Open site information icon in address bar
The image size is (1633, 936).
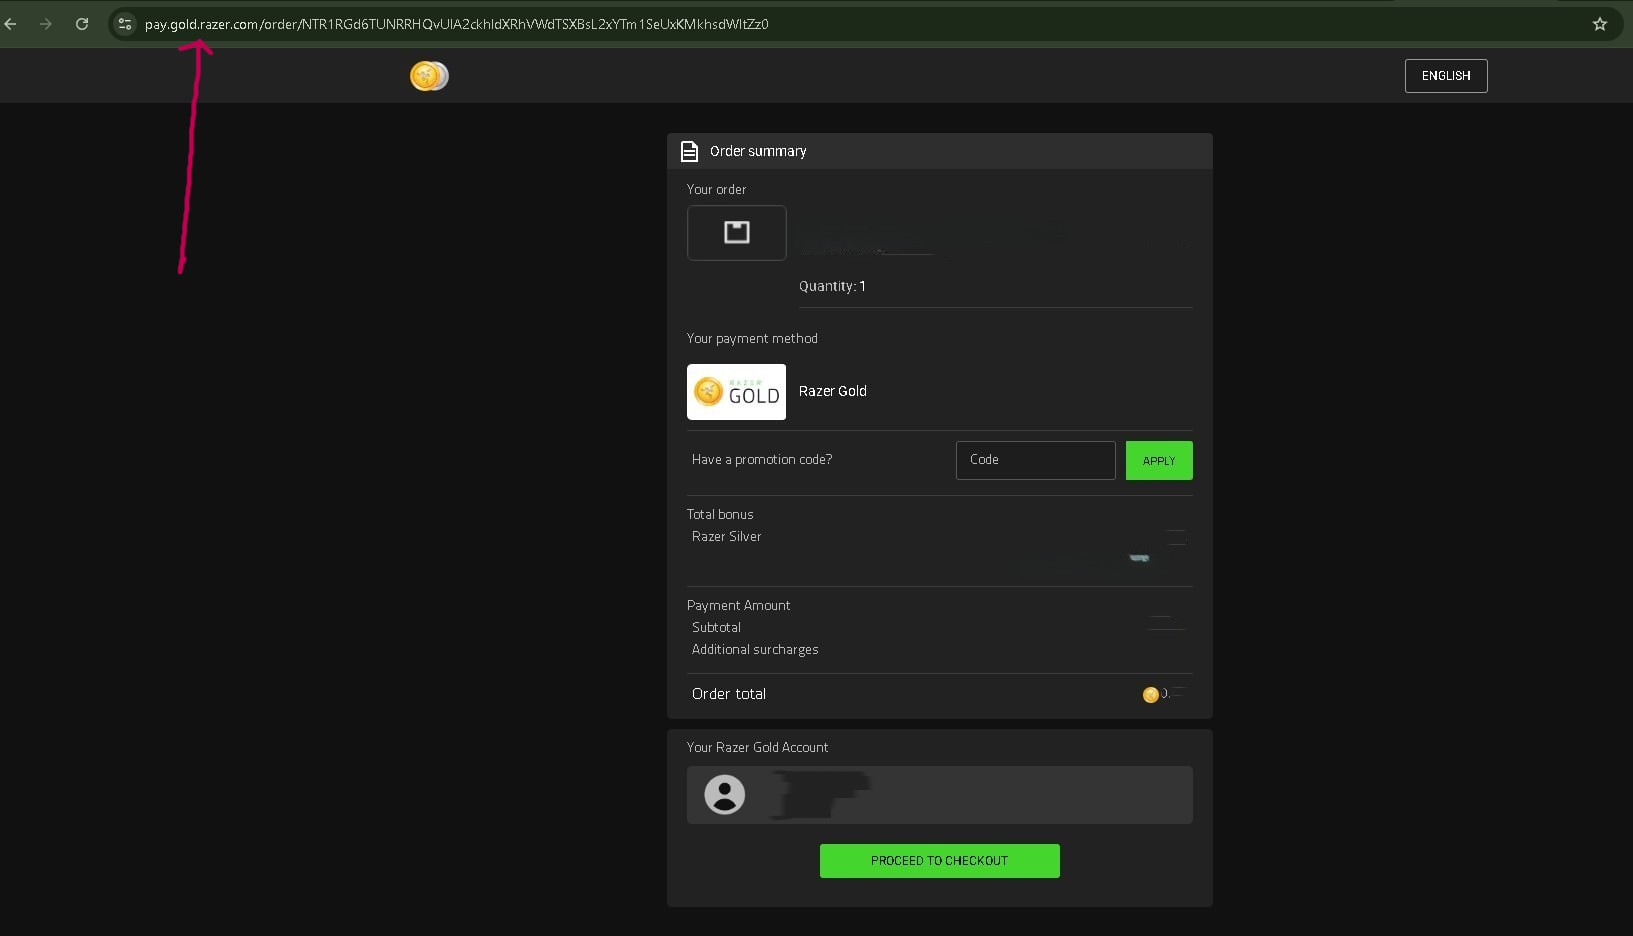point(124,24)
